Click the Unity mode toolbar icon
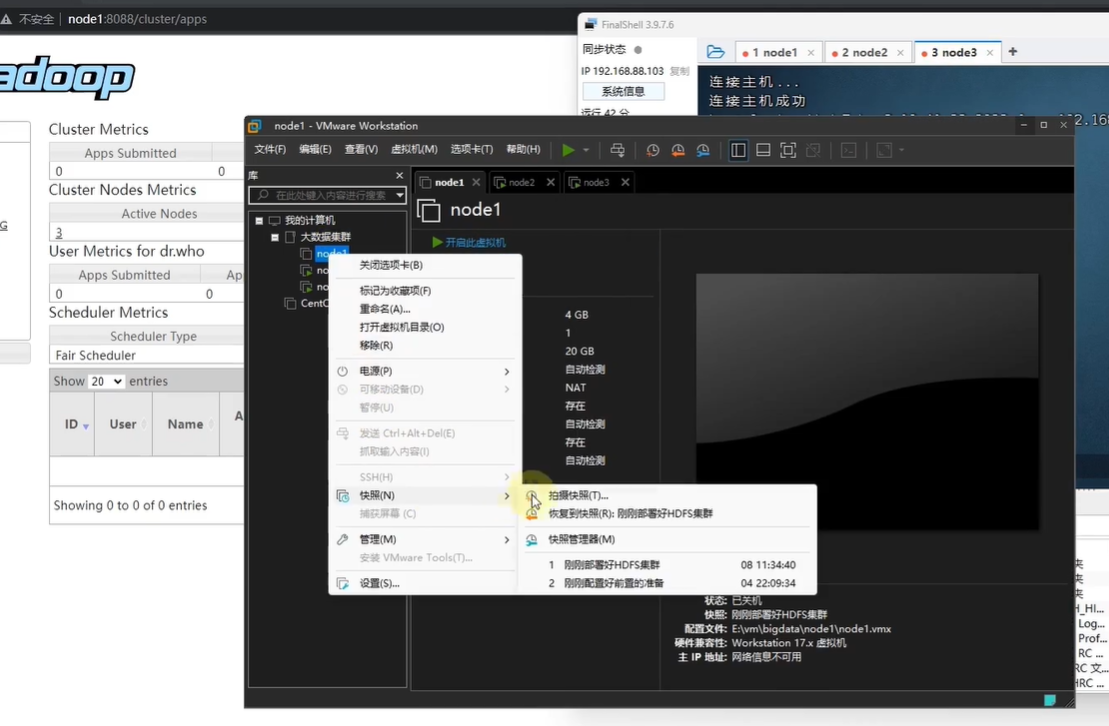The width and height of the screenshot is (1109, 726). [813, 150]
